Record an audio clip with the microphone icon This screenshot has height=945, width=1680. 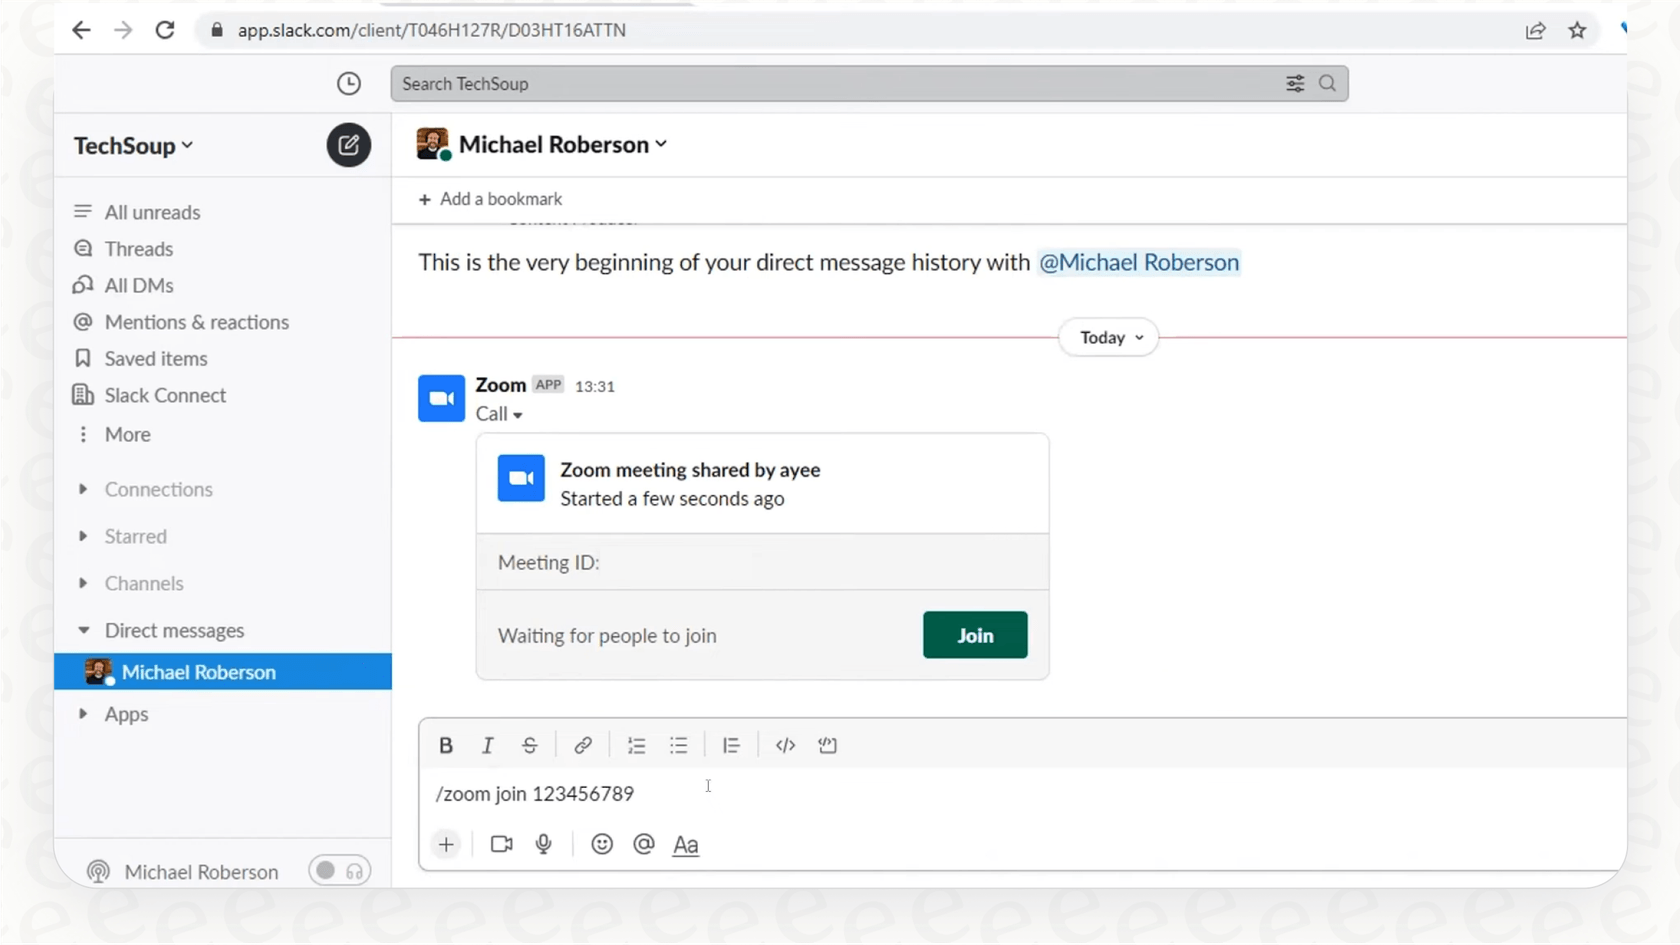543,844
